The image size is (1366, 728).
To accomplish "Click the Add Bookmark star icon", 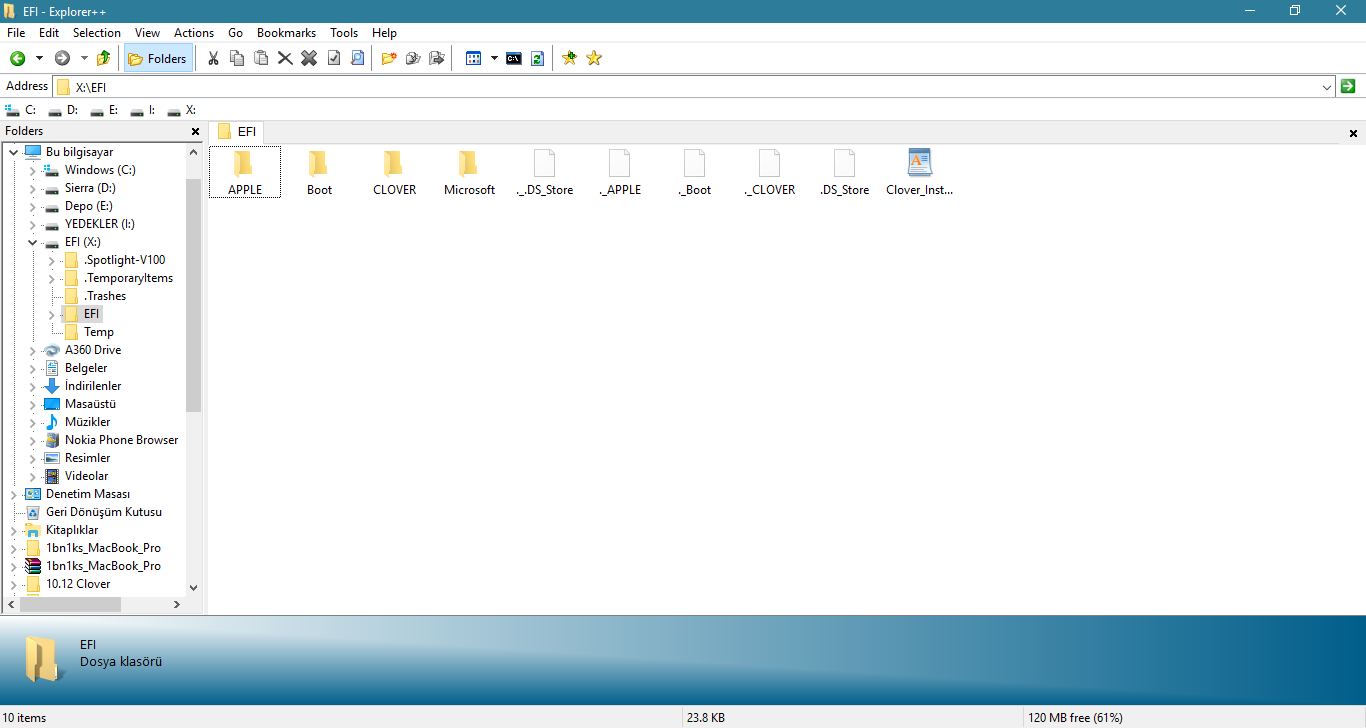I will click(x=569, y=58).
